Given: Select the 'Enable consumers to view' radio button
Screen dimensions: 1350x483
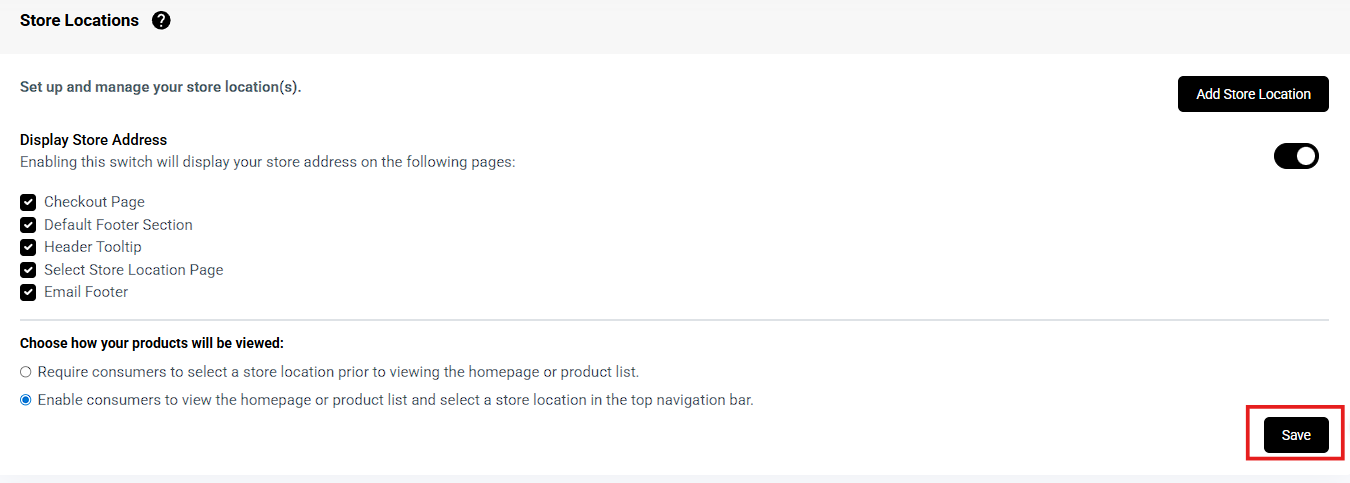Looking at the screenshot, I should point(26,400).
